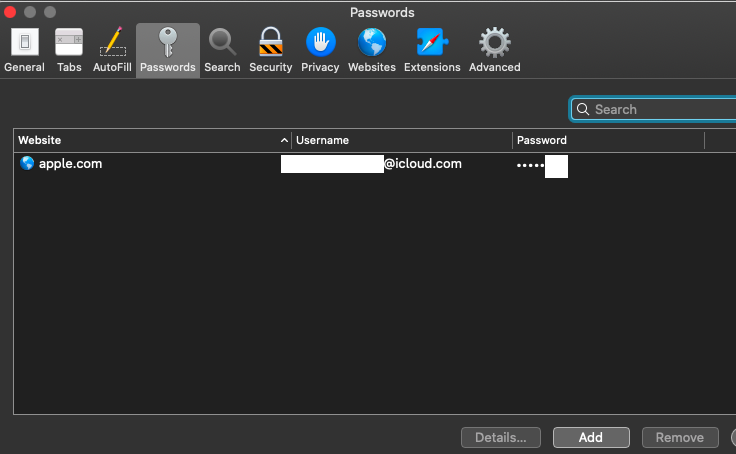Screen dimensions: 736x454
Task: Focus the password Search field
Action: 653,109
